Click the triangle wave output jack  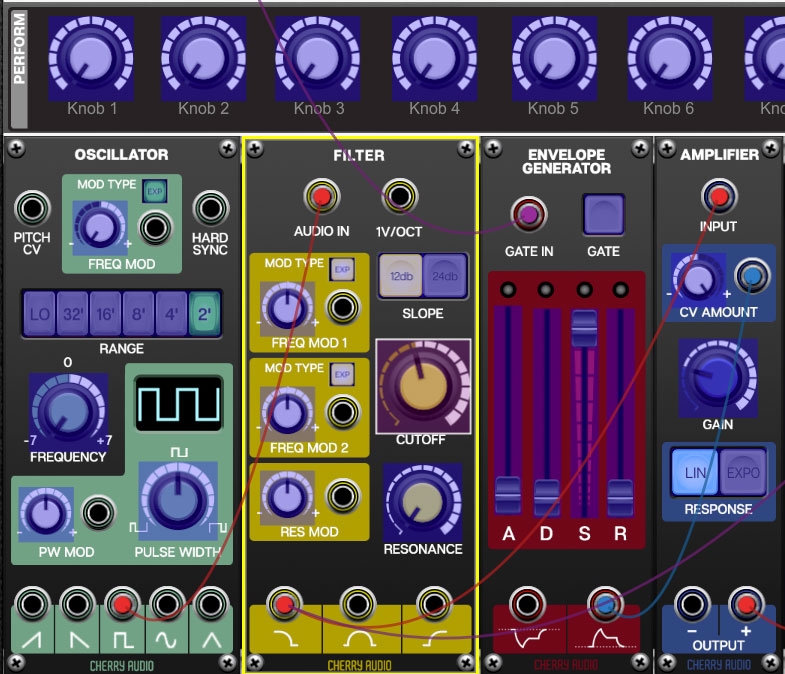pyautogui.click(x=211, y=604)
